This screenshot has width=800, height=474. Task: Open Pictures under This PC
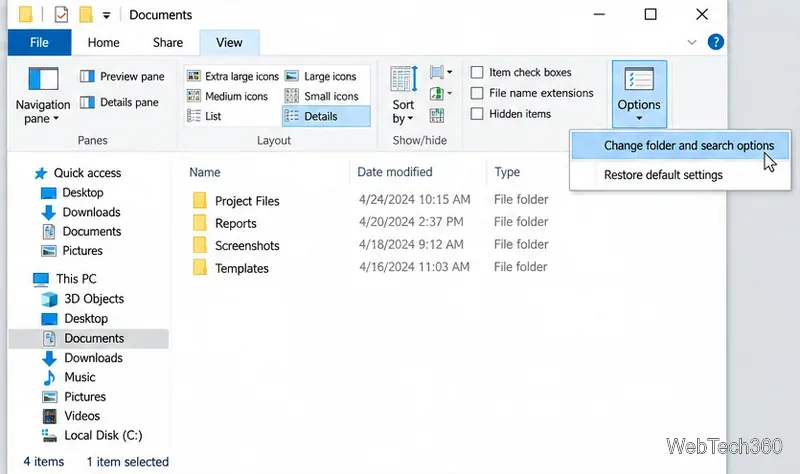point(74,397)
